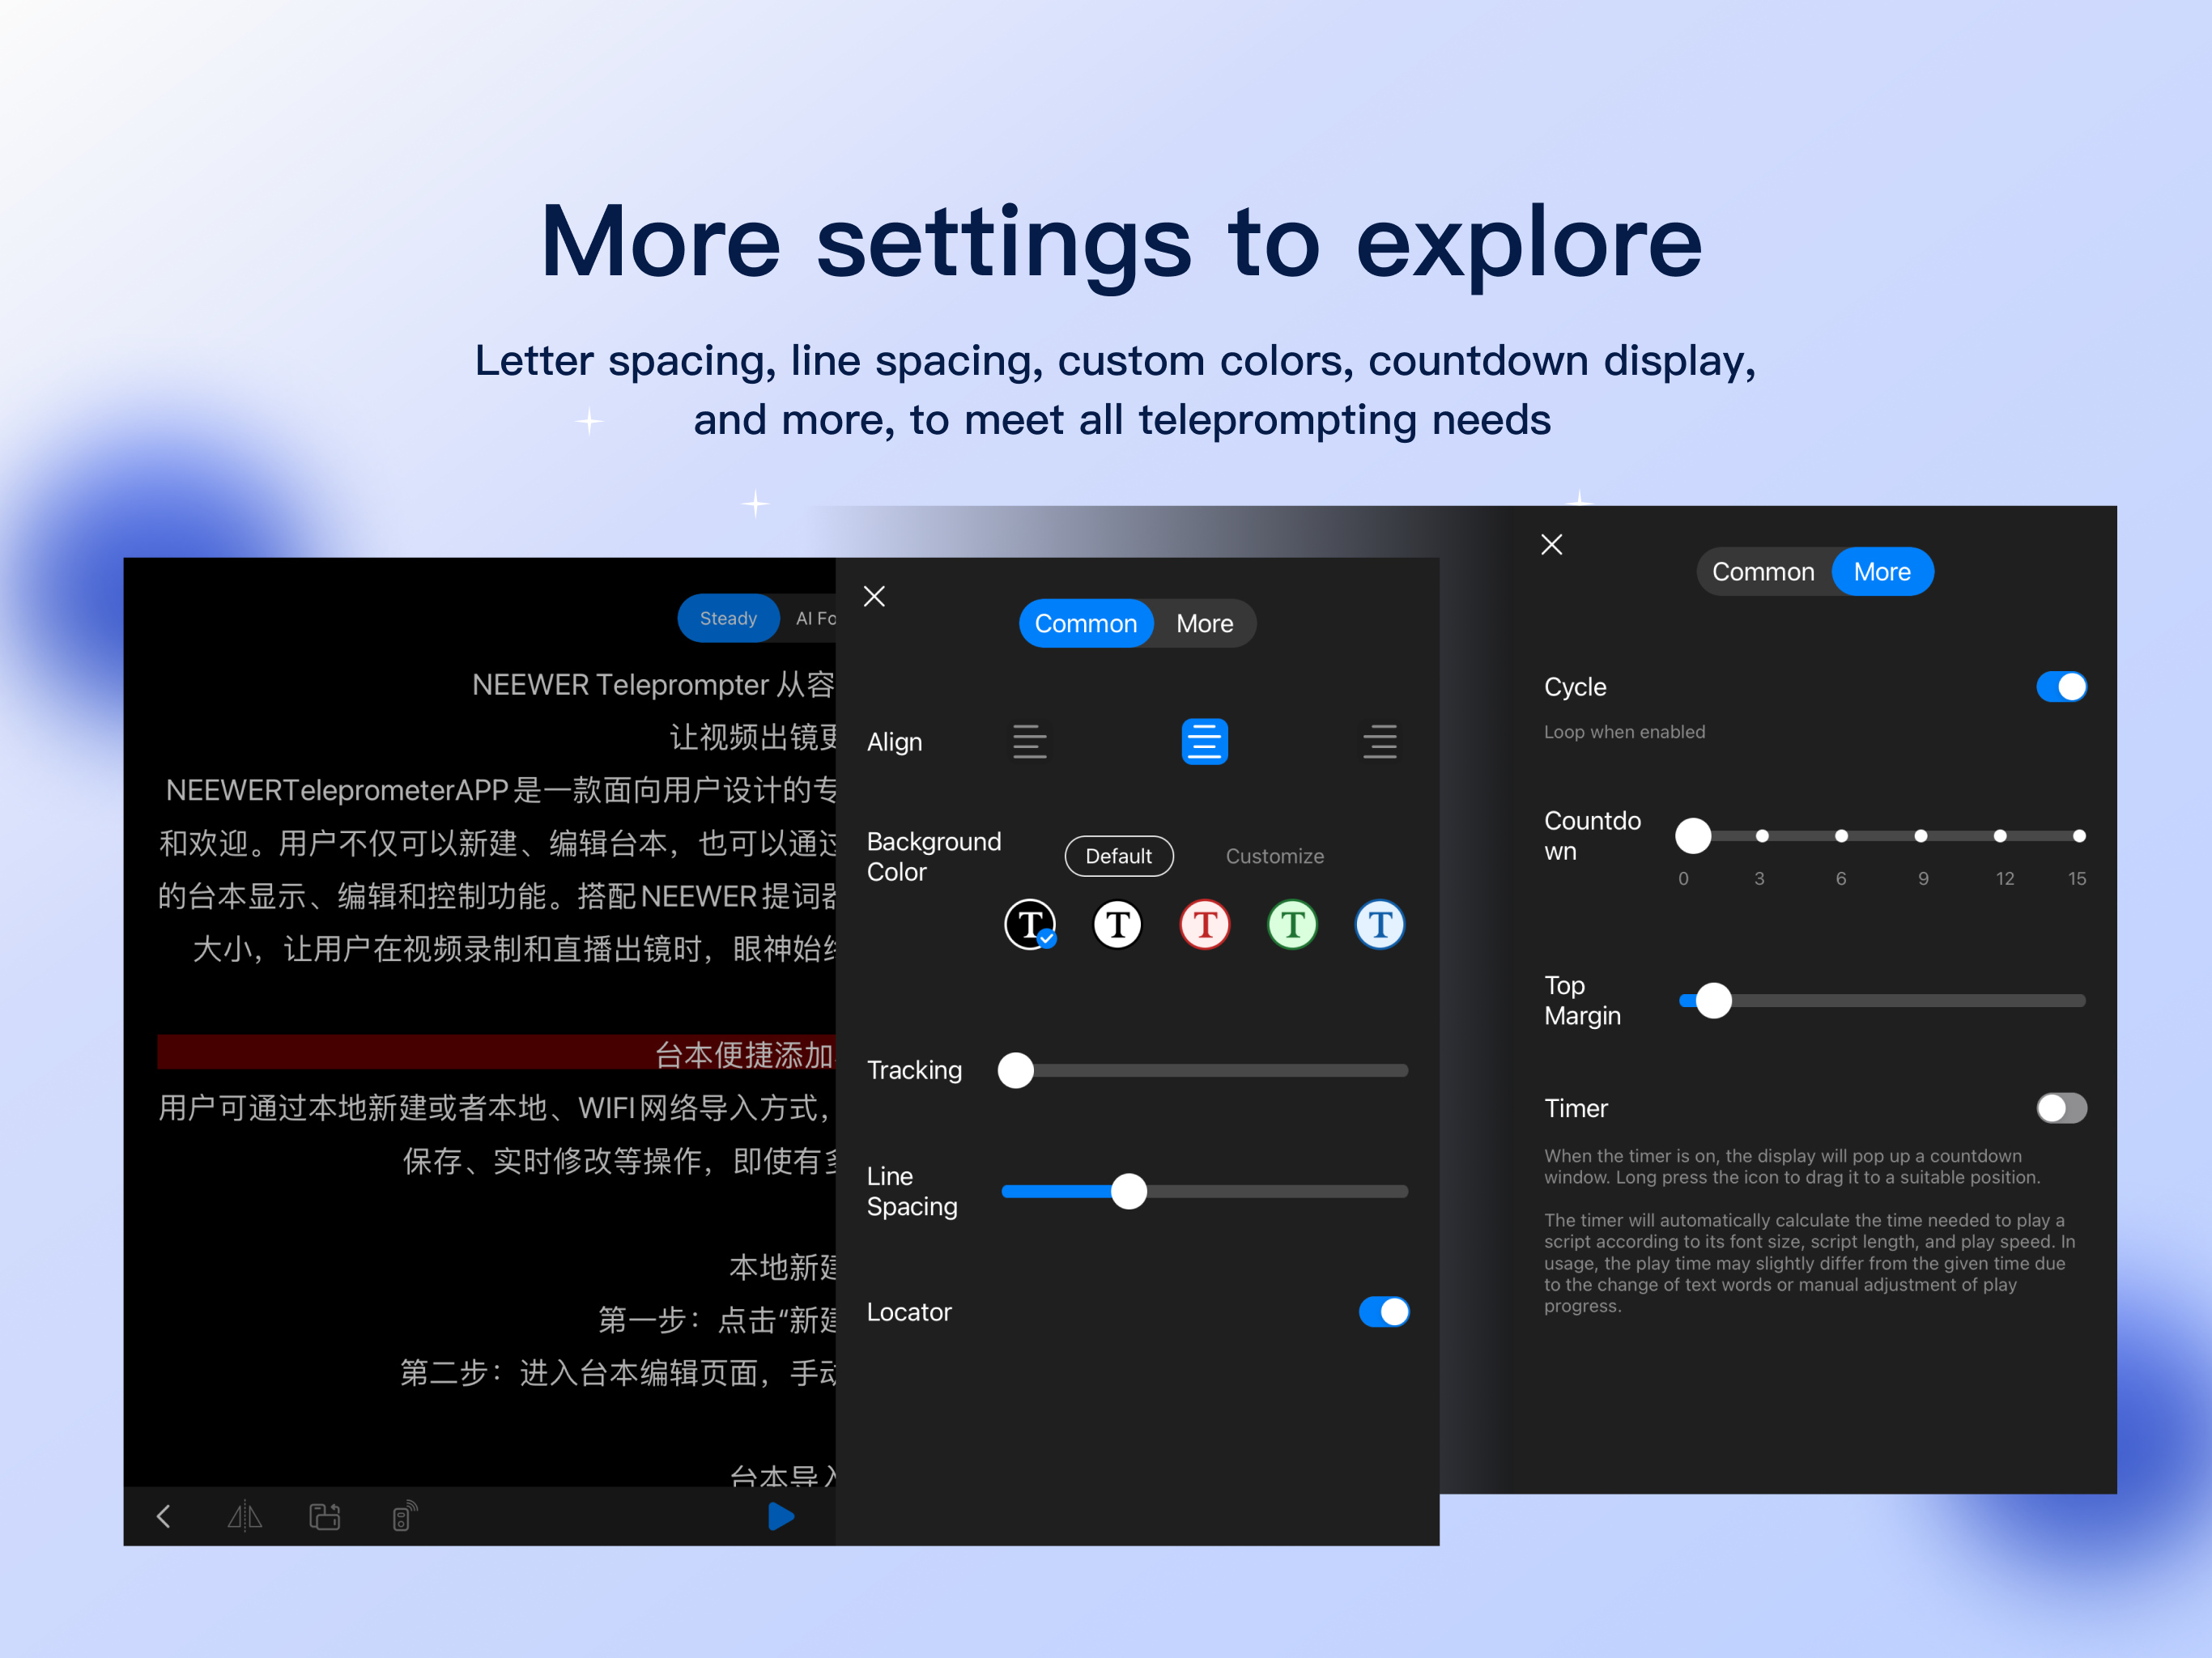
Task: Click the script line starting "用户可通过本地新建"
Action: (x=496, y=1108)
